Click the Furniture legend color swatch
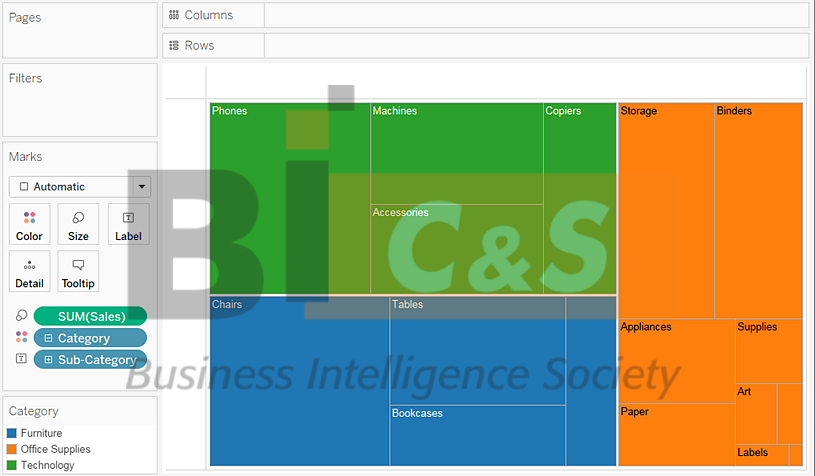 pos(12,433)
